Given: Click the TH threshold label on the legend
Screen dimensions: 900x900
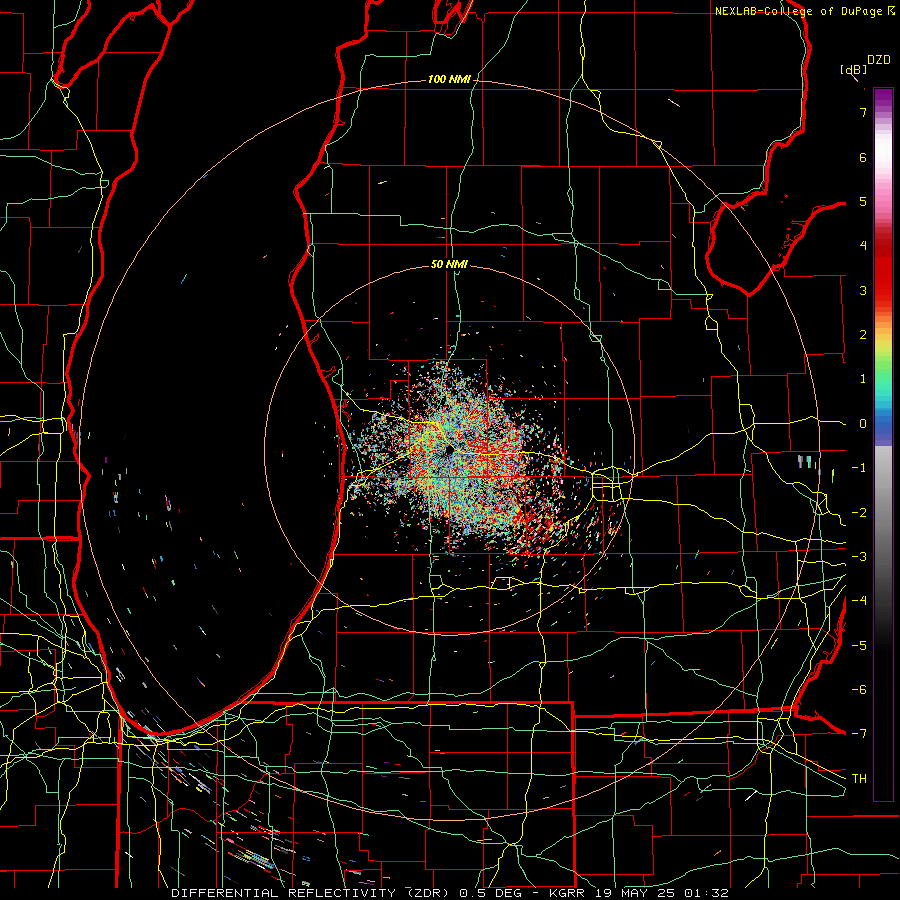Looking at the screenshot, I should (x=859, y=779).
